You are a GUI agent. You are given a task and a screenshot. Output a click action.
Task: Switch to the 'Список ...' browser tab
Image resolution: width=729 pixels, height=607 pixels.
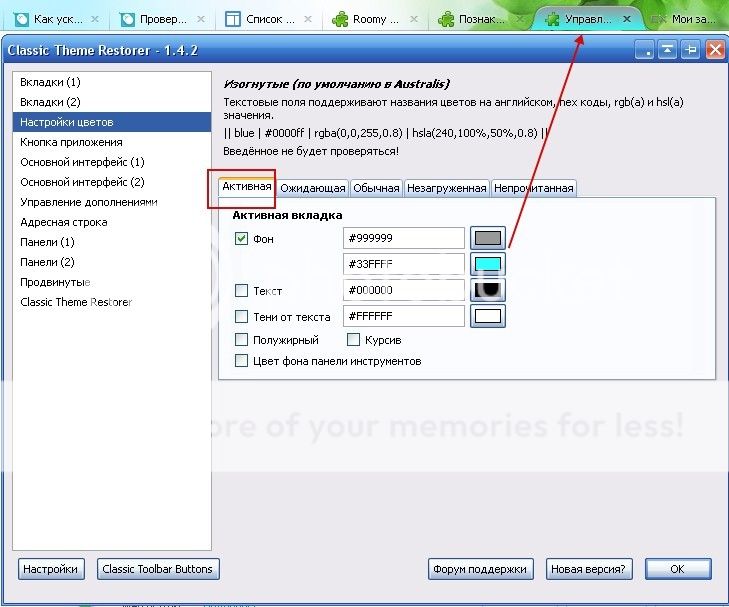pos(270,19)
